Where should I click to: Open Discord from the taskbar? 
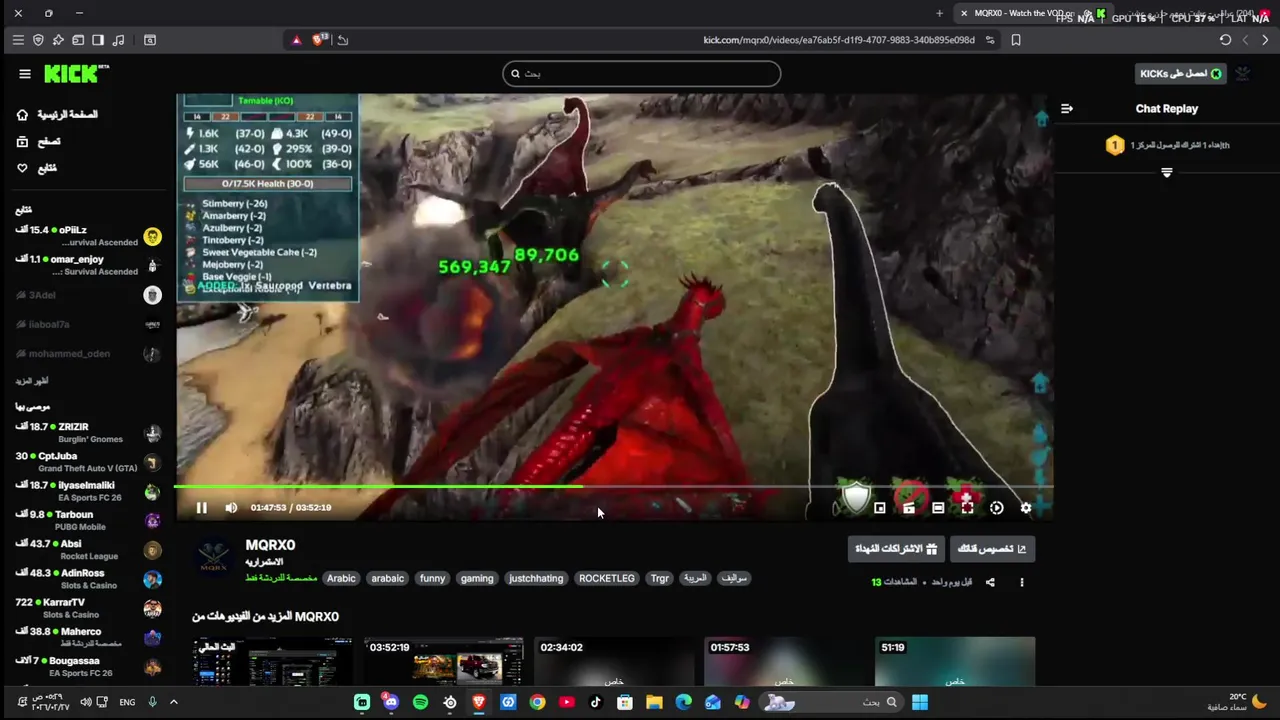[x=391, y=702]
